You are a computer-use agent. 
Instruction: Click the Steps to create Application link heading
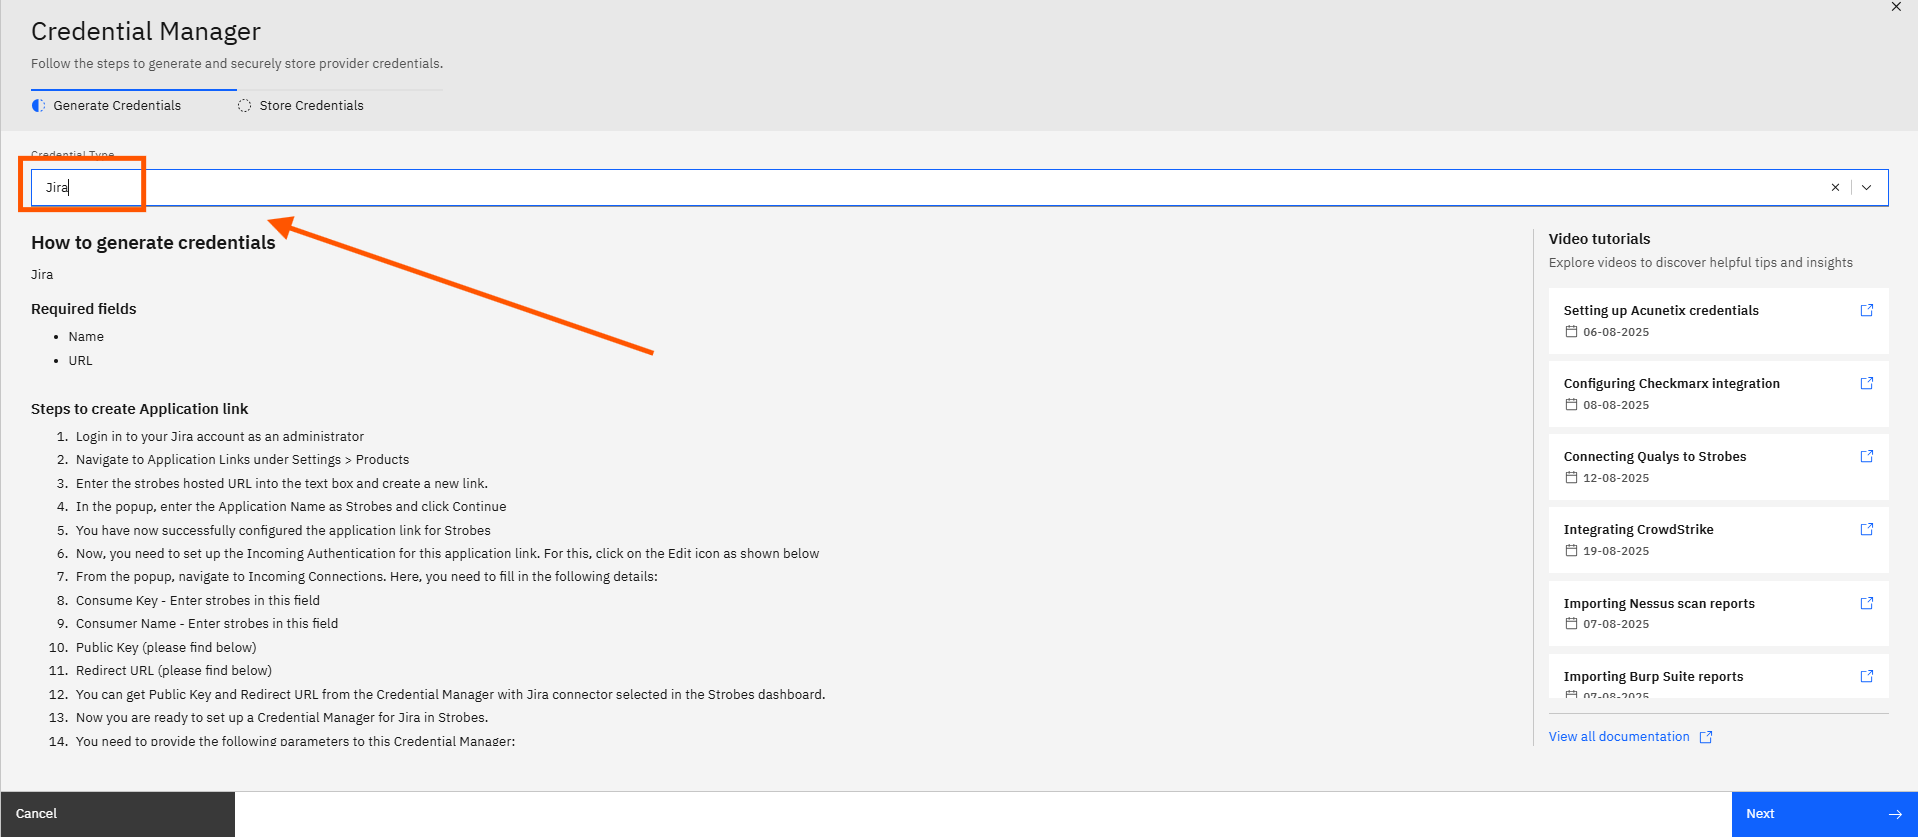(140, 409)
